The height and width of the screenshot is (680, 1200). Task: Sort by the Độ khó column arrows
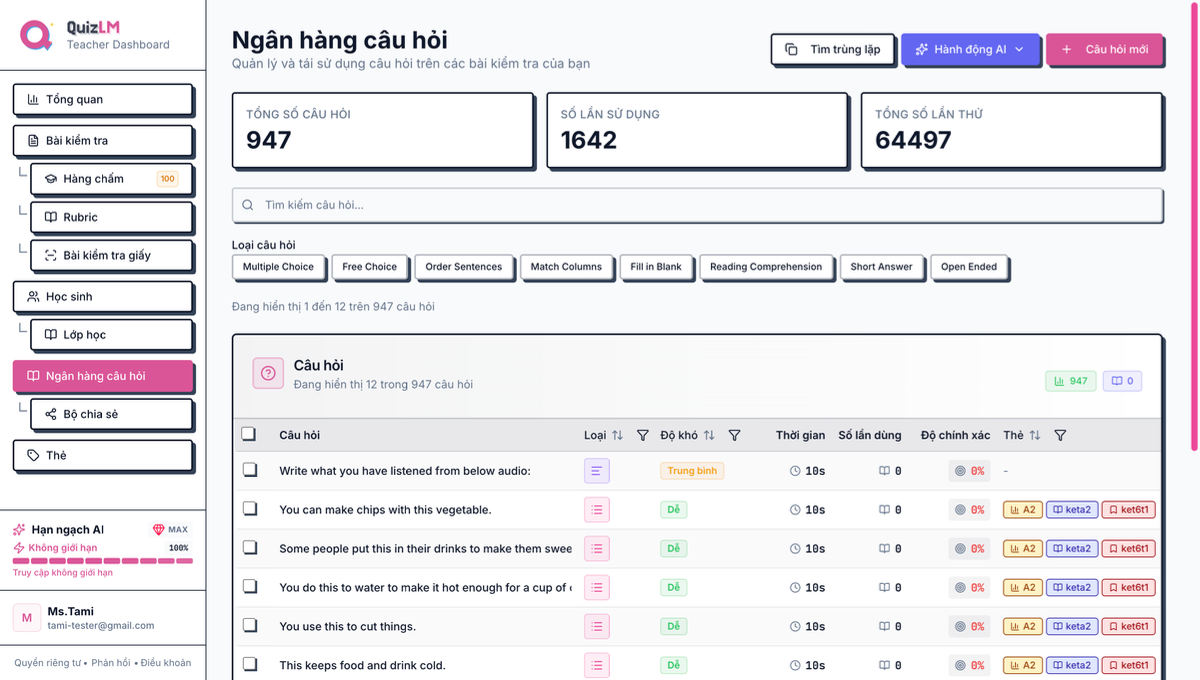(711, 435)
